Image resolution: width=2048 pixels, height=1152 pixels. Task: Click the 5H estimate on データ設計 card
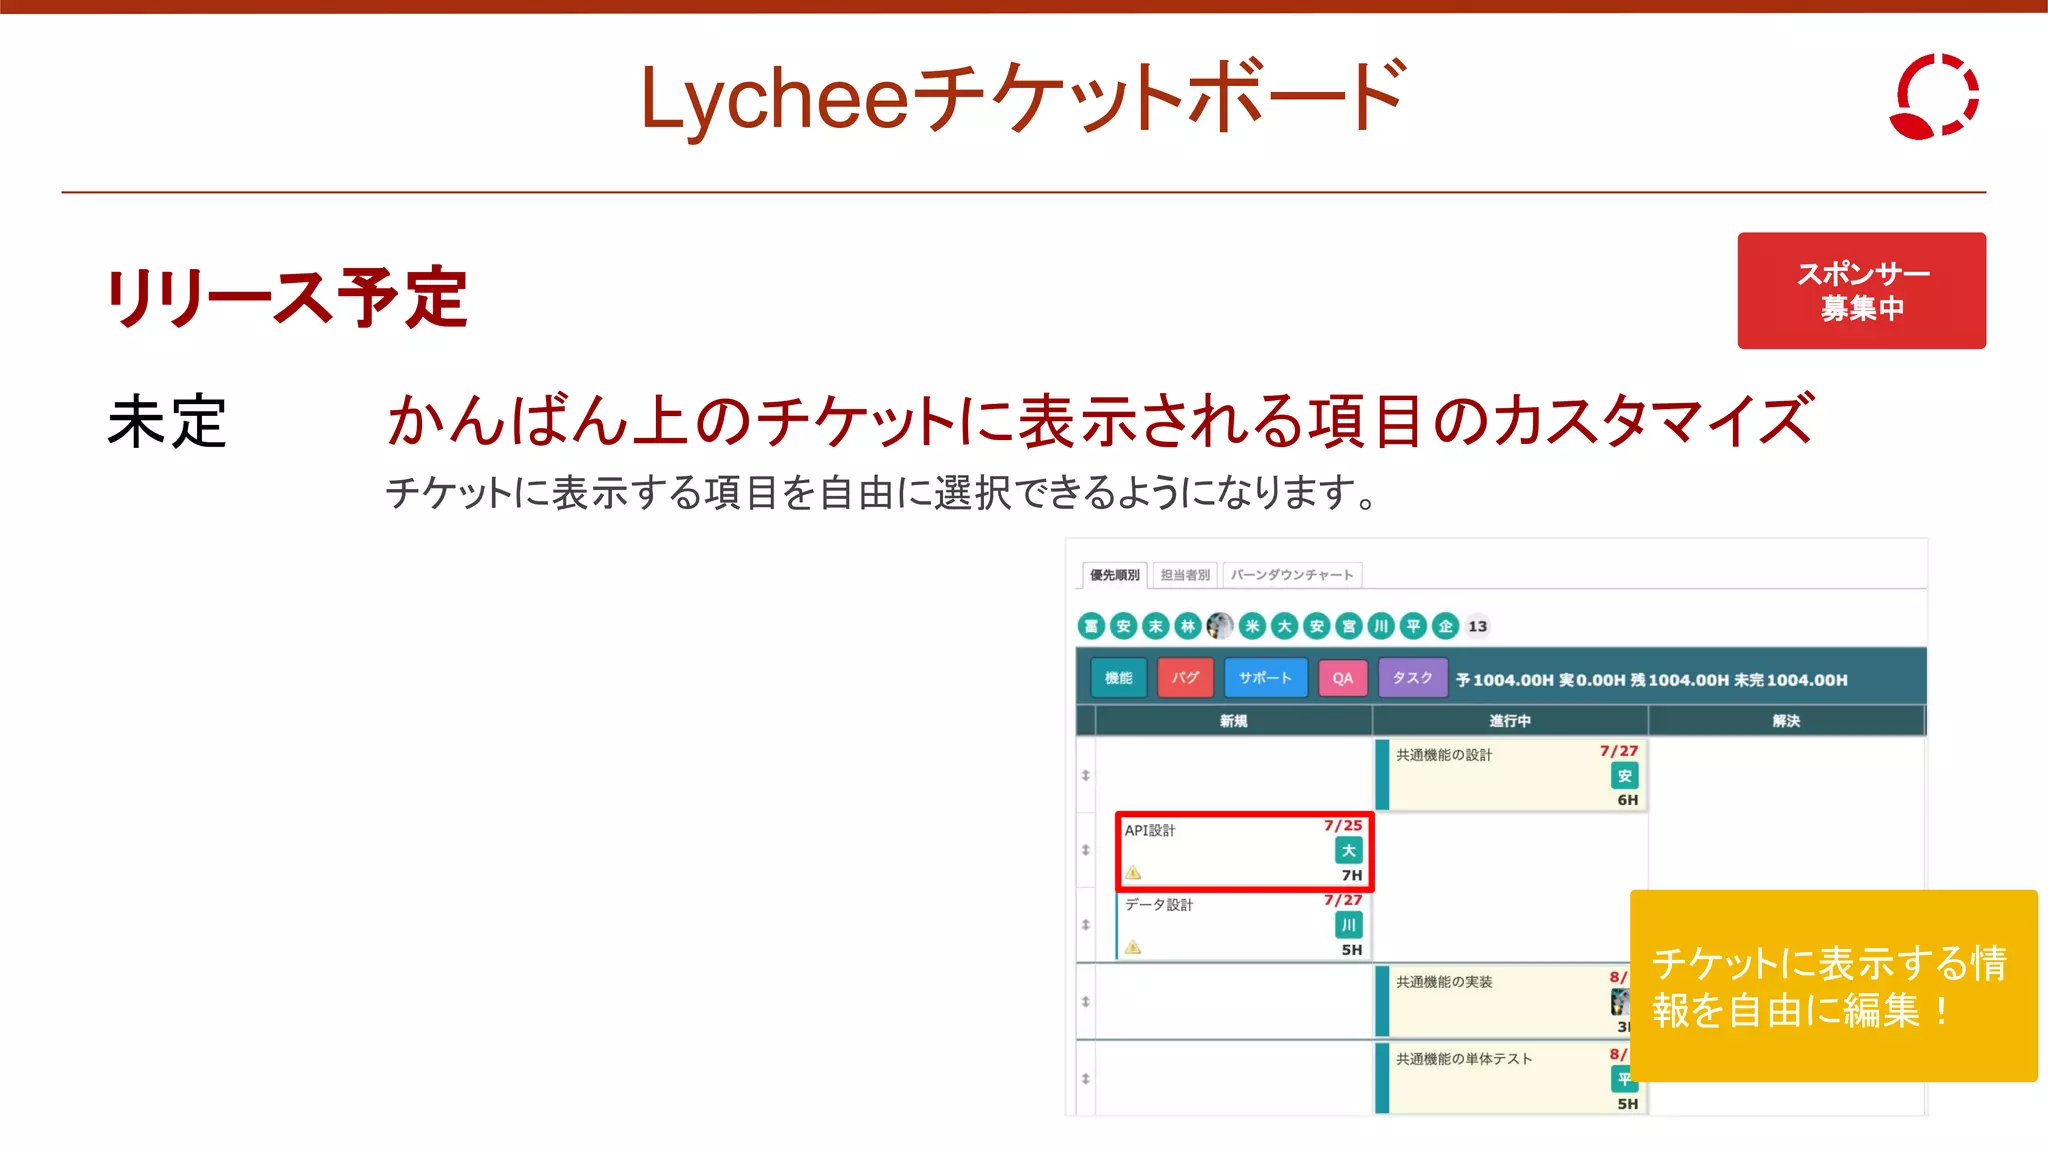(x=1352, y=950)
